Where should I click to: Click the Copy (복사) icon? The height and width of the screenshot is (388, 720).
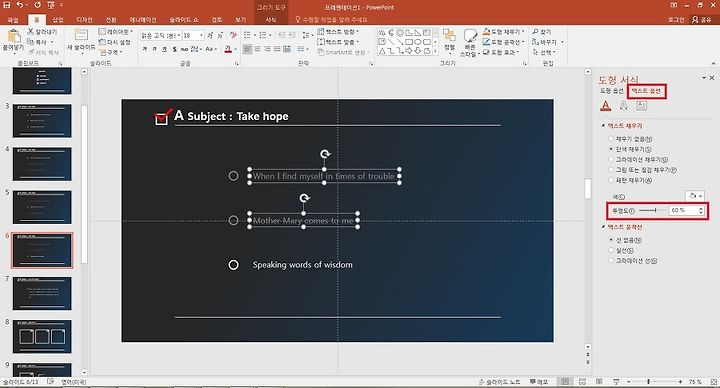31,42
